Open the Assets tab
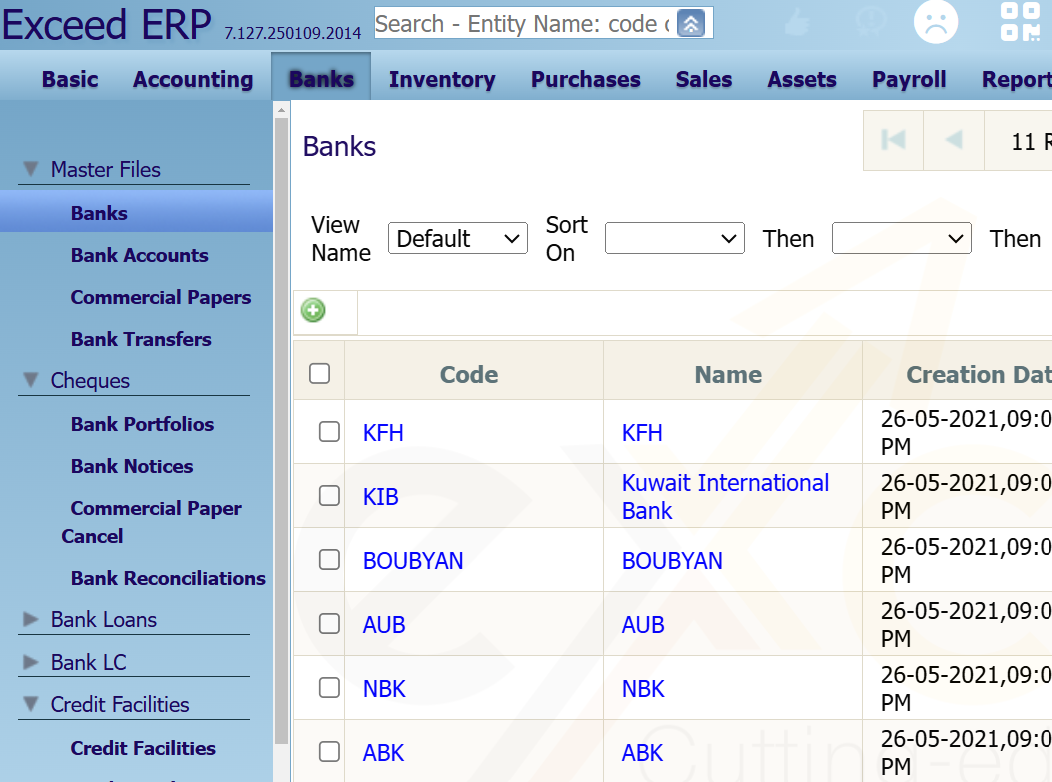1052x782 pixels. [802, 79]
